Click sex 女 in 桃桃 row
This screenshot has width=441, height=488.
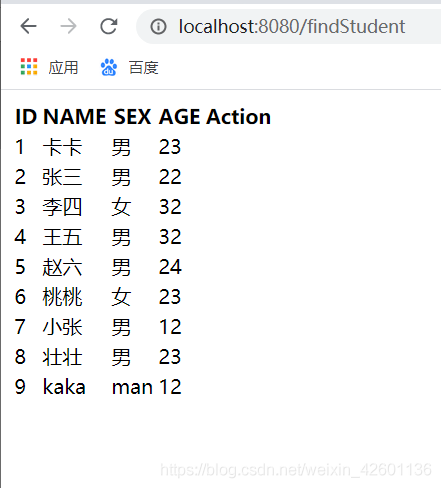point(121,297)
